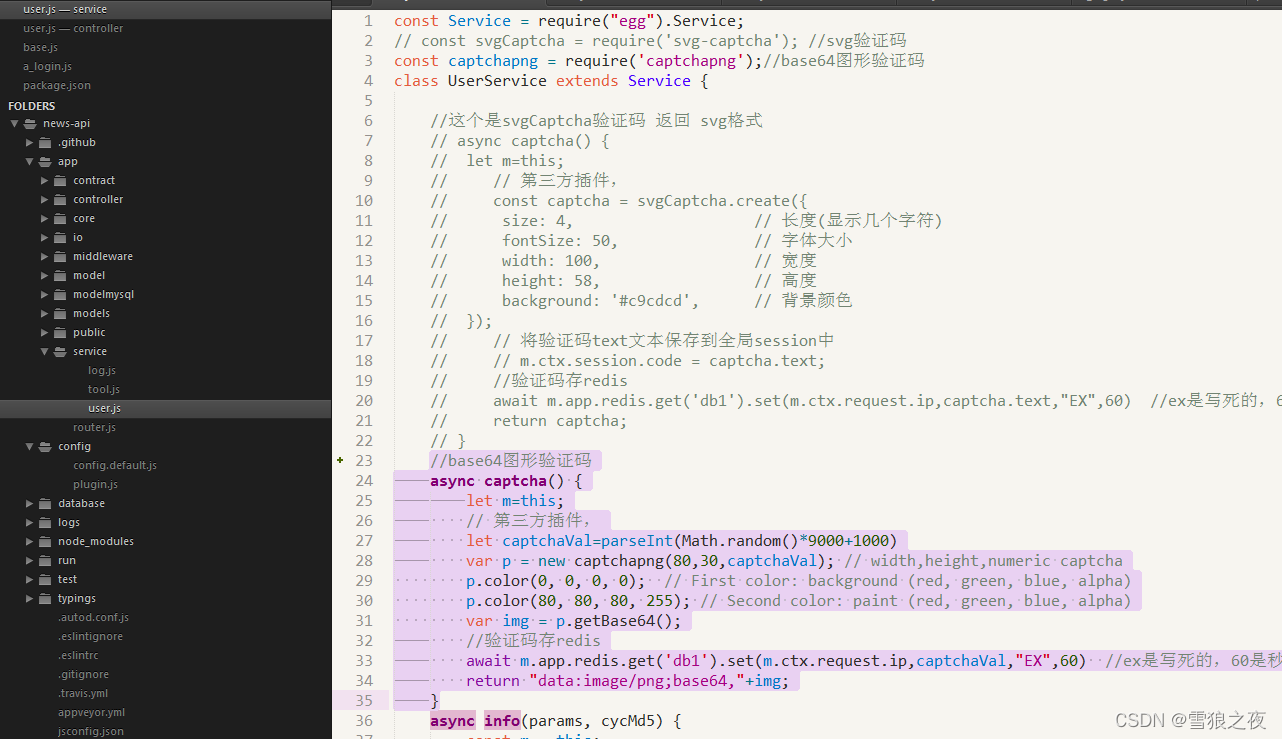Viewport: 1282px width, 739px height.
Task: Select the config.default.js file
Action: (114, 465)
